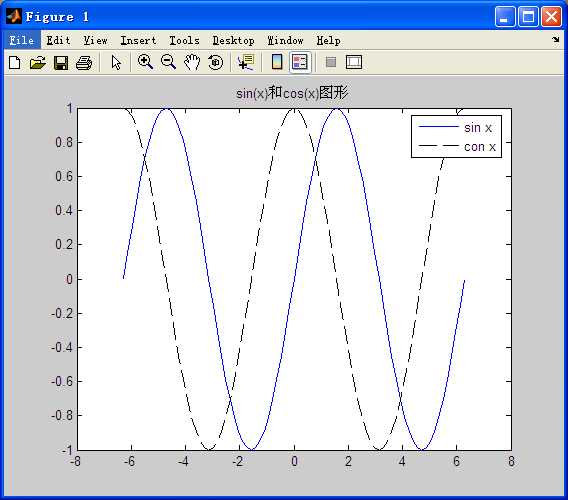Viewport: 568px width, 500px height.
Task: Enable the Rotate 3D tool
Action: [216, 62]
